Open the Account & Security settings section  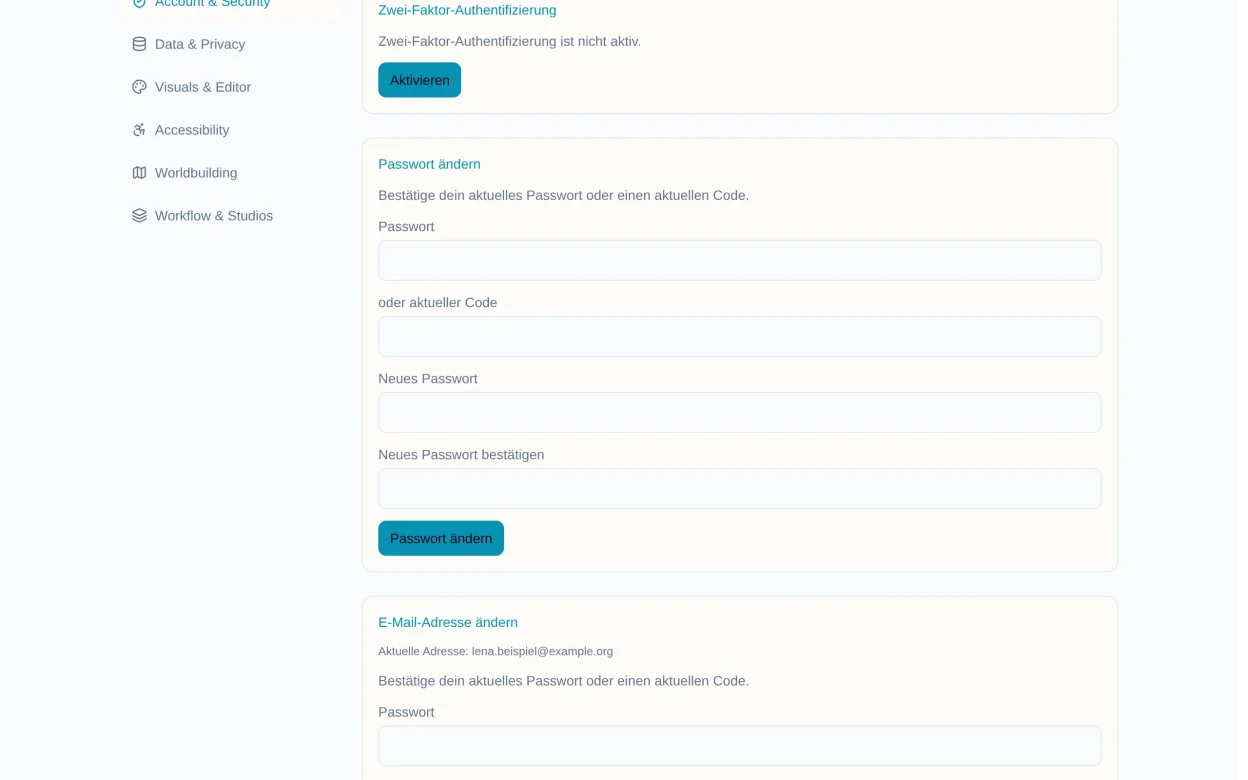228,5
